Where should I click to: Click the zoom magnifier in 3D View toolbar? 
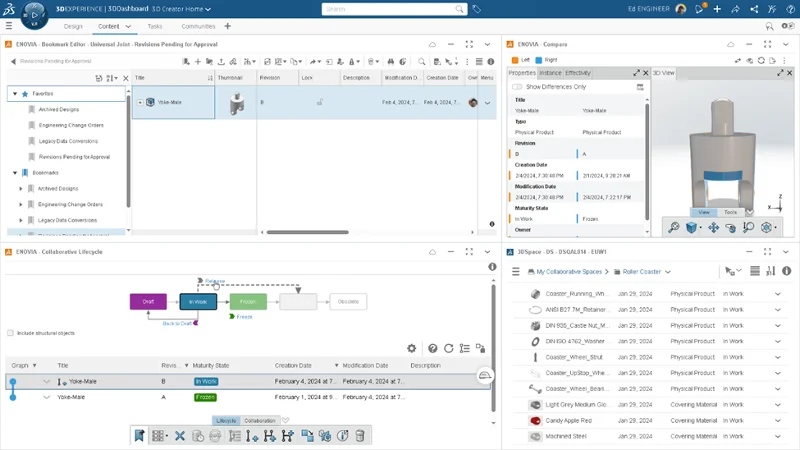coord(674,228)
